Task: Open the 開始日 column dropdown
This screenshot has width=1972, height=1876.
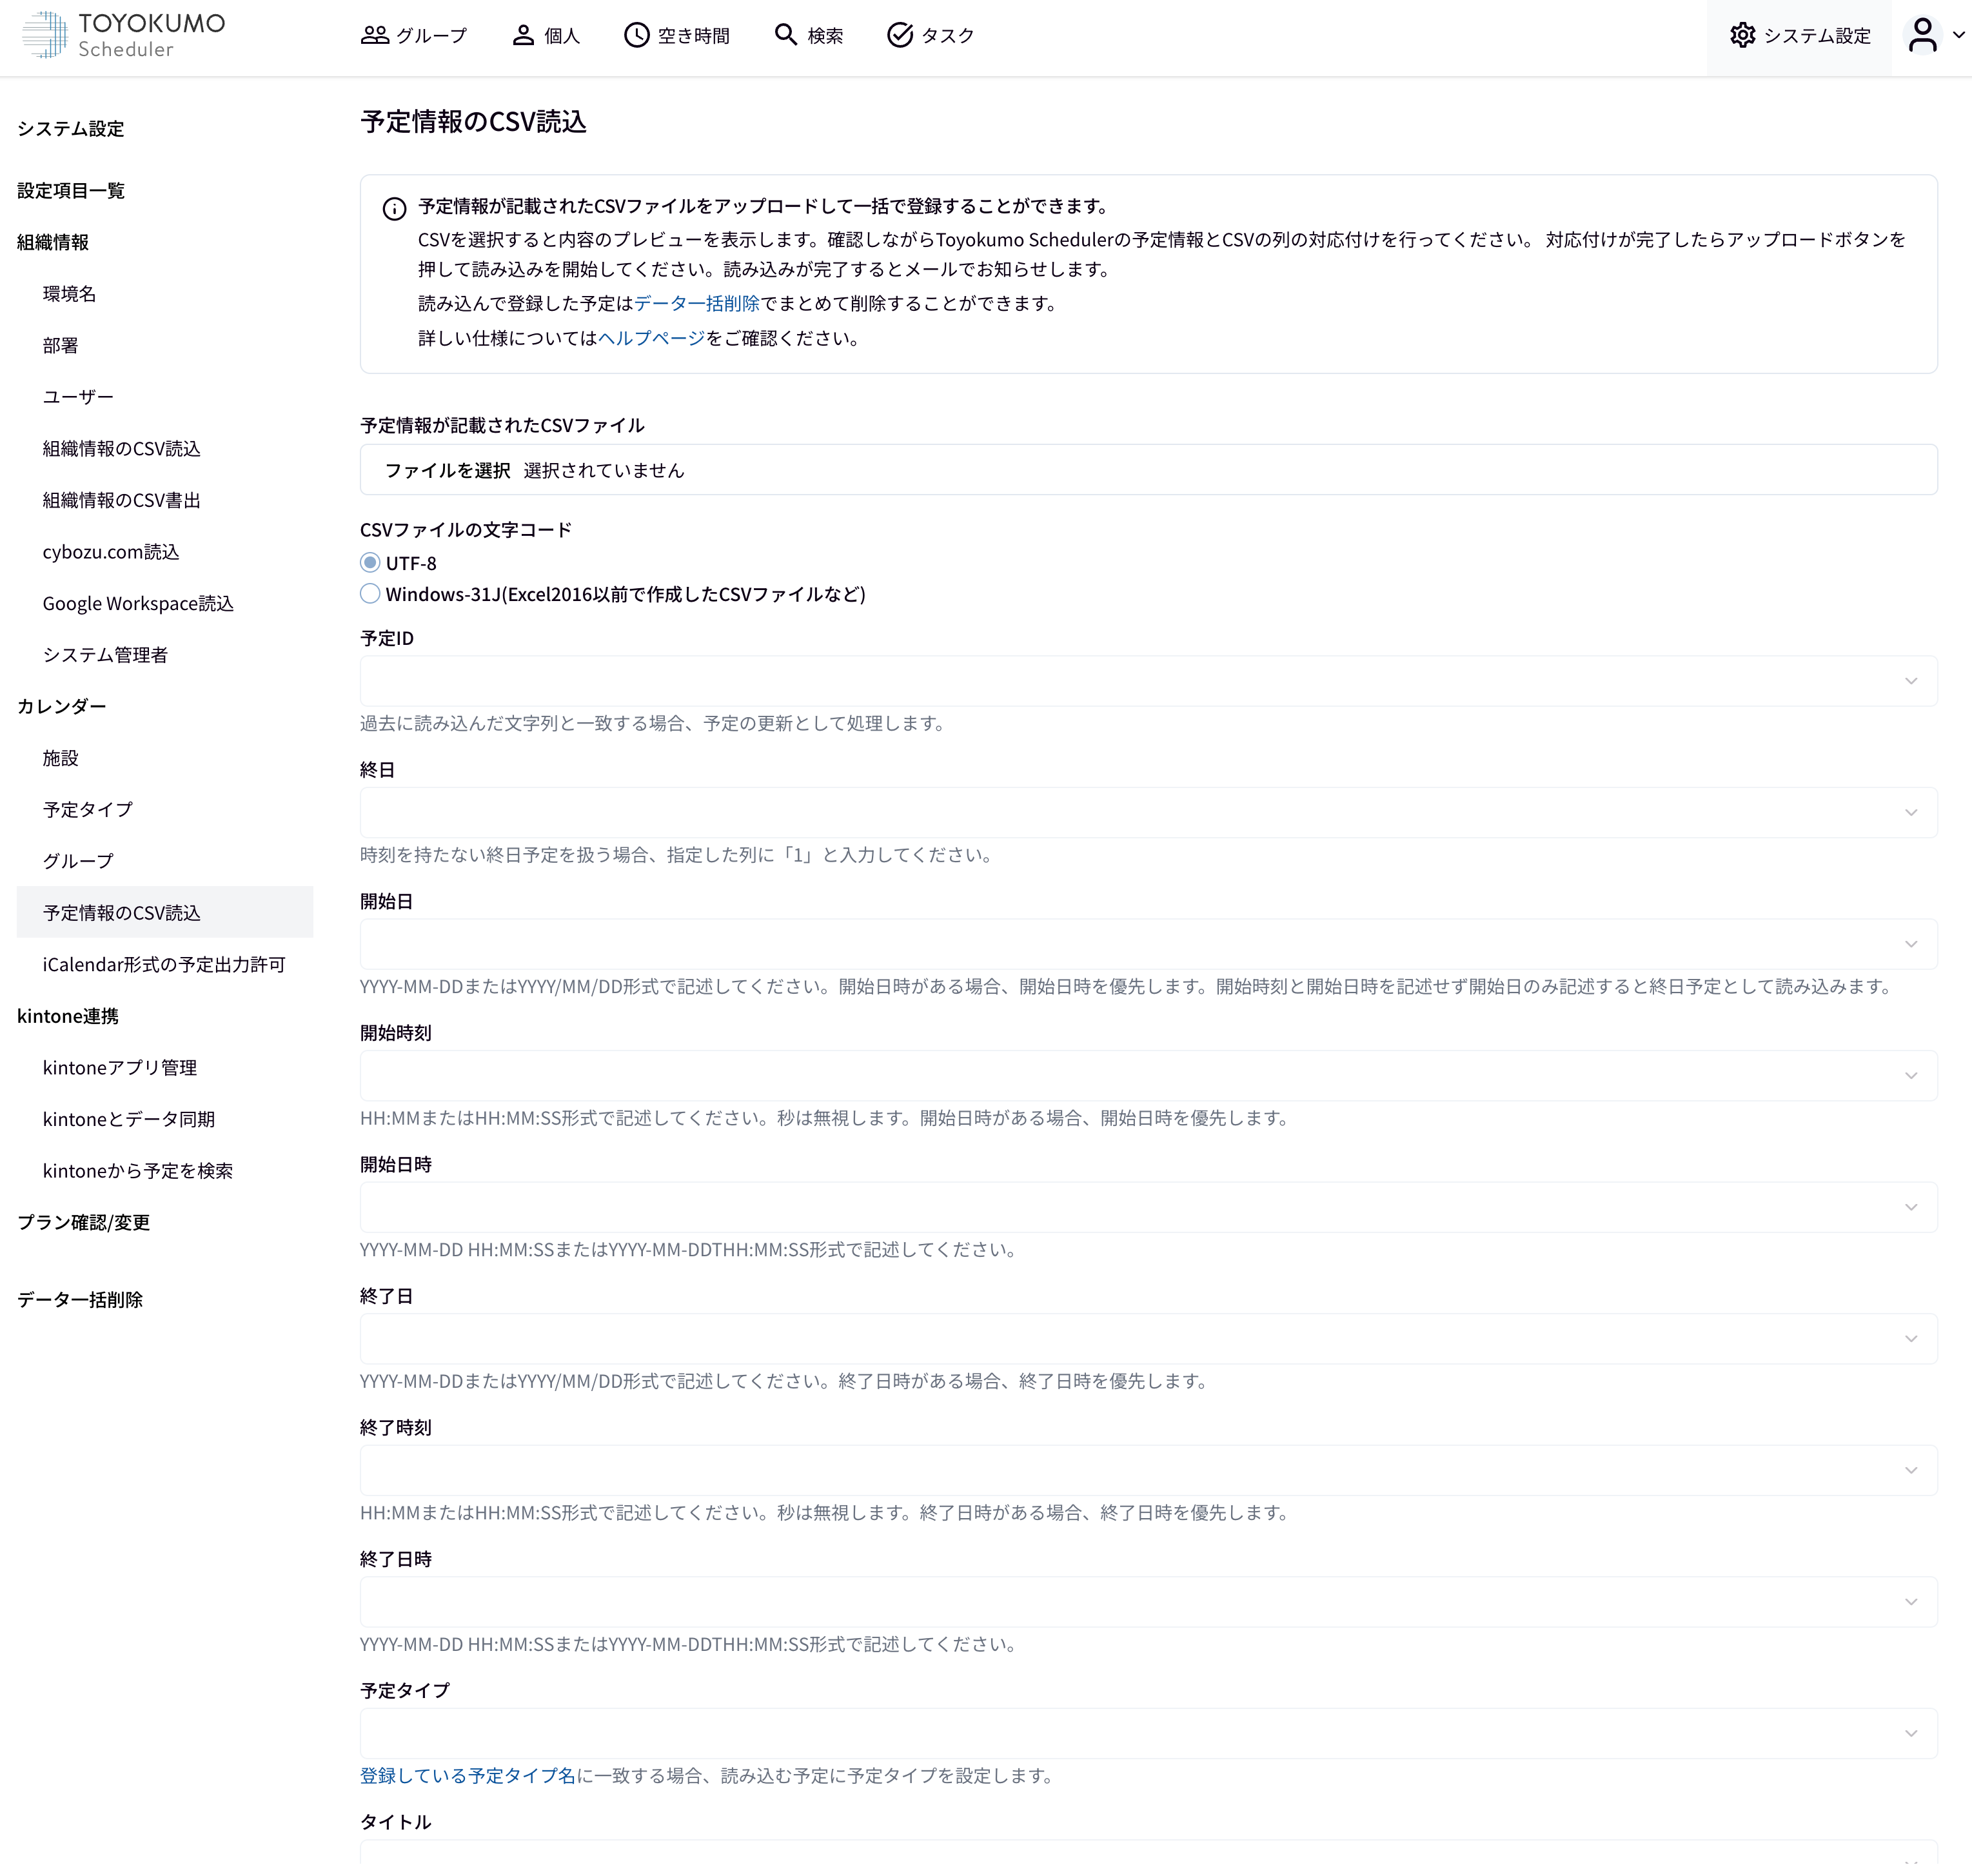Action: [x=1148, y=944]
